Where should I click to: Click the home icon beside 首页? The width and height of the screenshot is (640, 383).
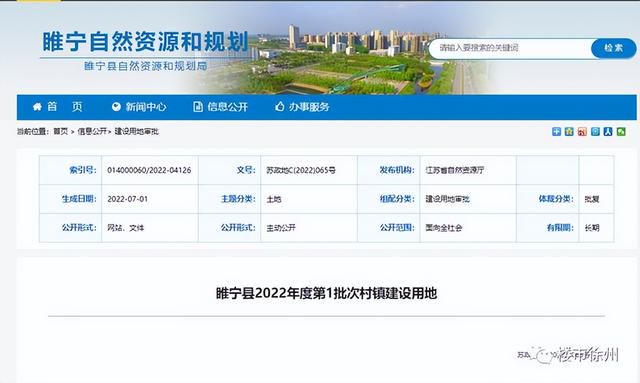pyautogui.click(x=37, y=107)
